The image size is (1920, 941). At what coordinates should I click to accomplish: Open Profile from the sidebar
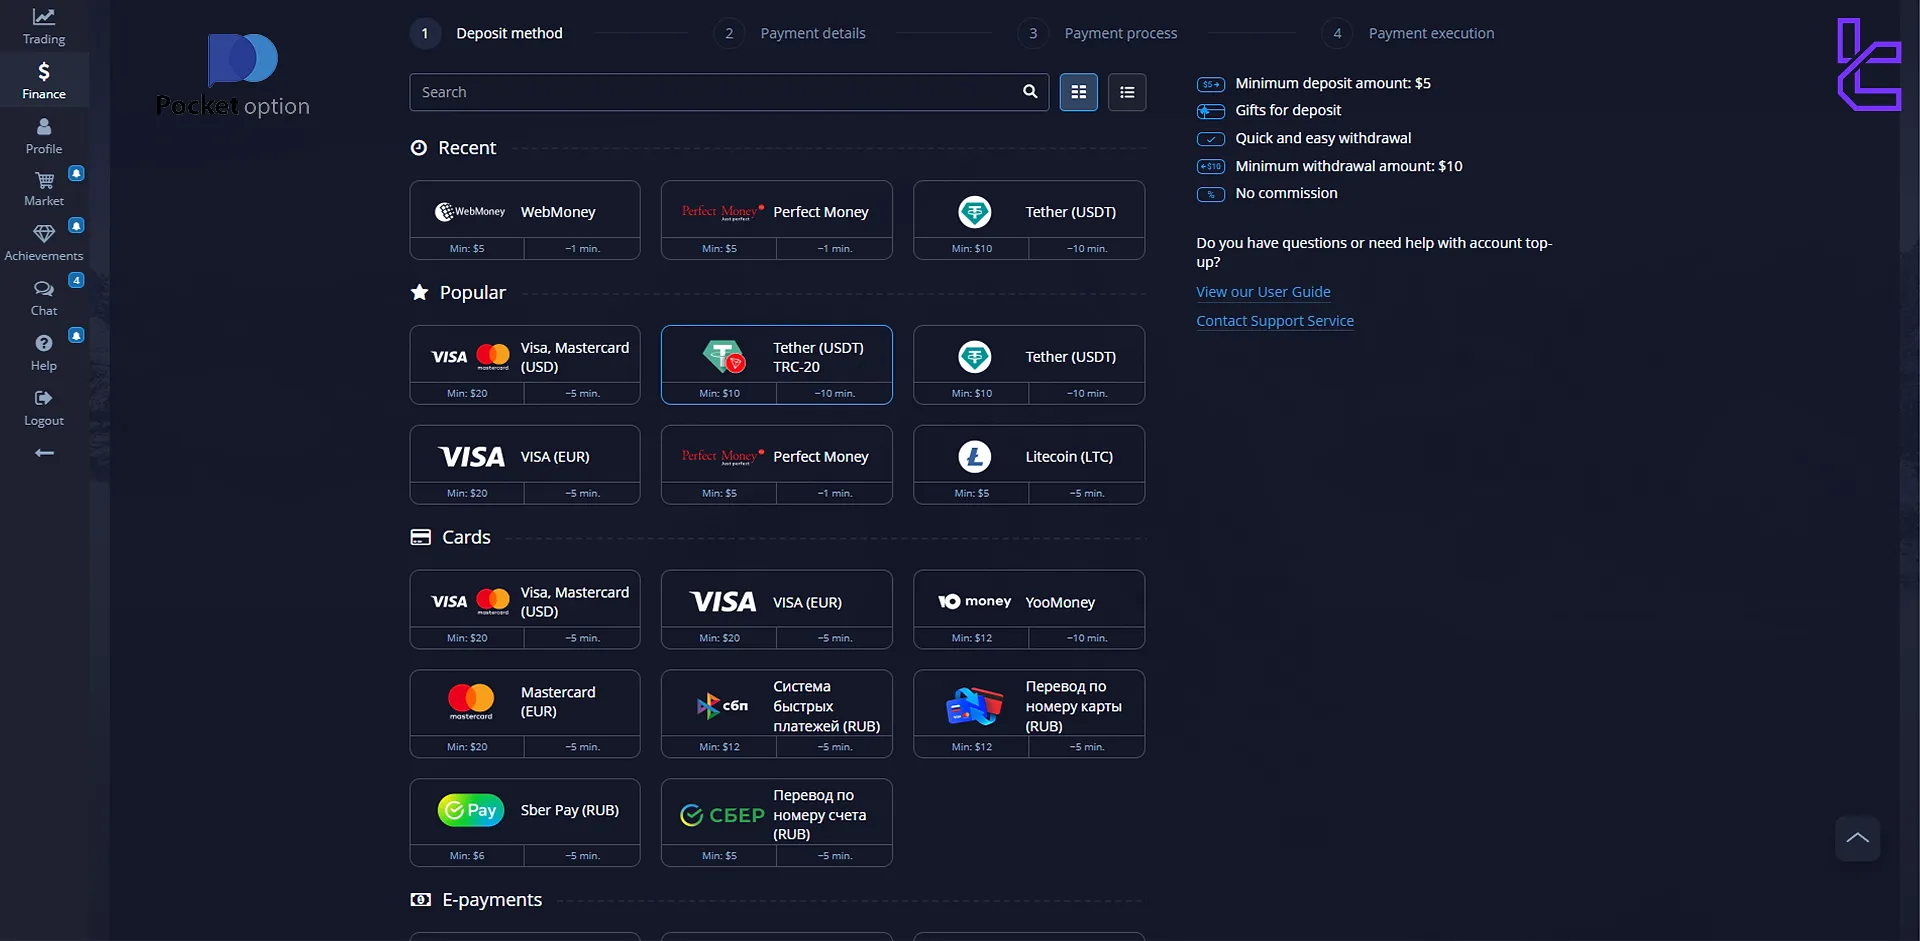(x=44, y=137)
